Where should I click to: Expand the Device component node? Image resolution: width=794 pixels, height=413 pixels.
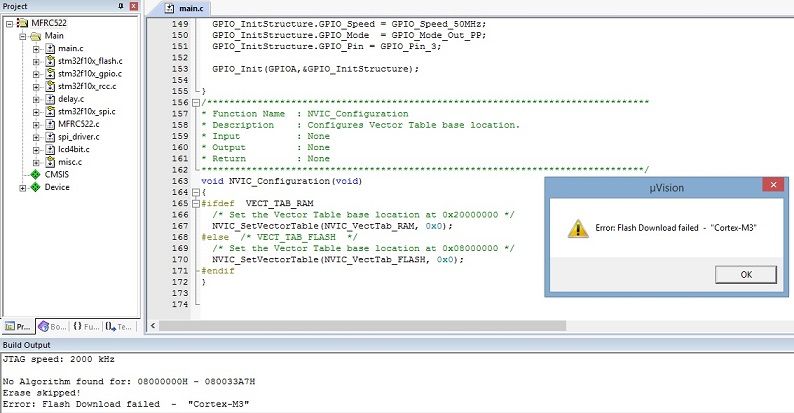(x=23, y=188)
